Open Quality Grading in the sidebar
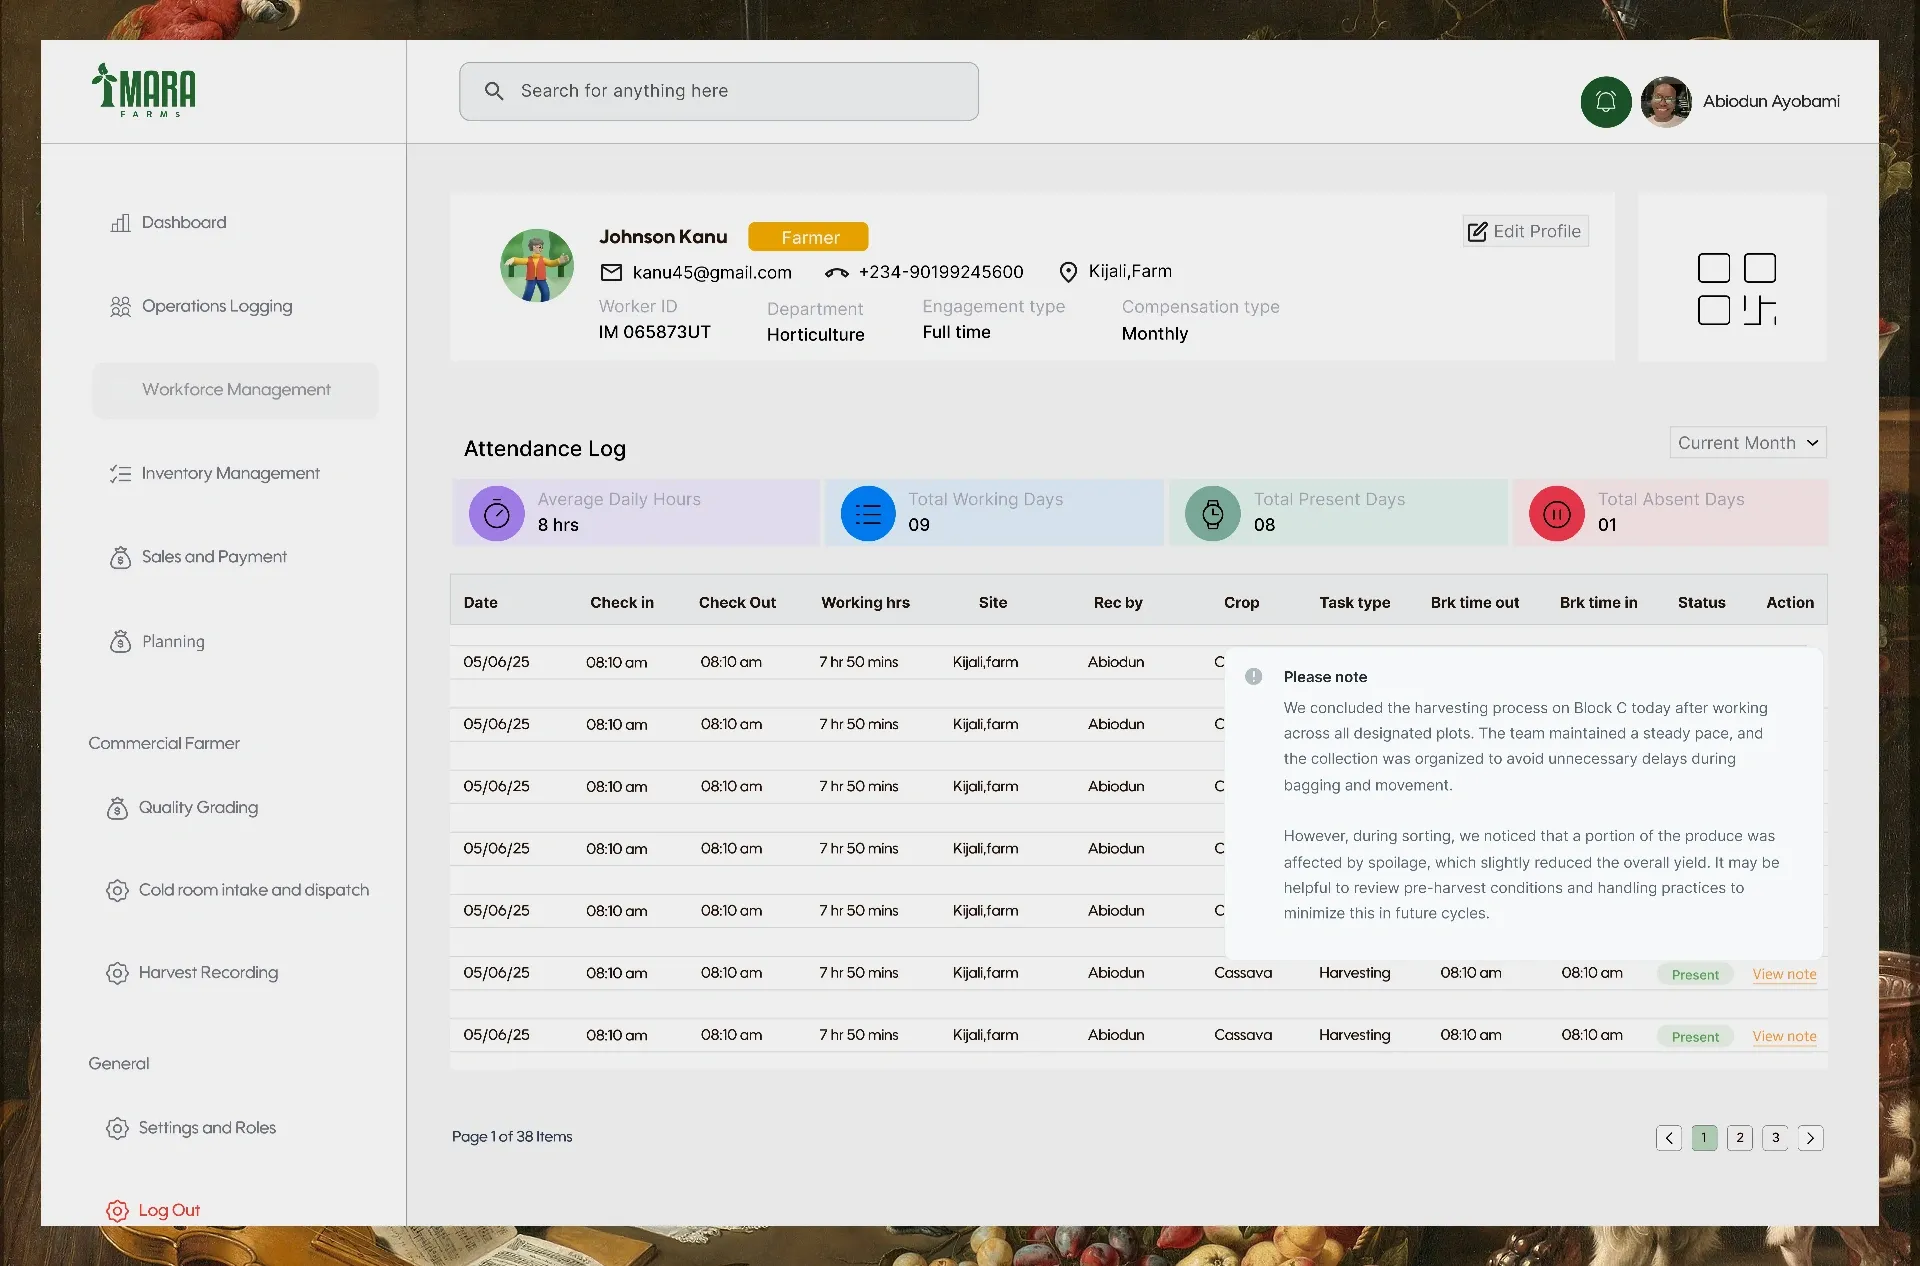This screenshot has height=1266, width=1920. coord(198,807)
